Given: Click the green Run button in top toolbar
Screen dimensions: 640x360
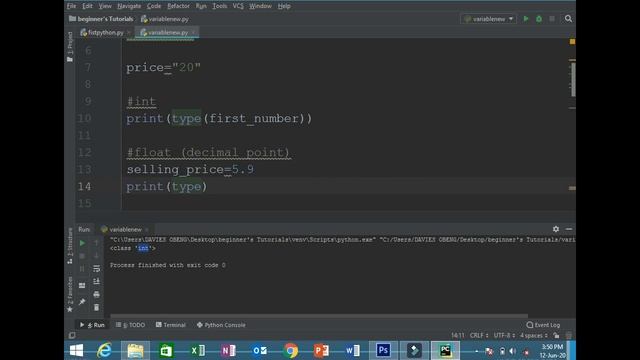Looking at the screenshot, I should [x=526, y=19].
